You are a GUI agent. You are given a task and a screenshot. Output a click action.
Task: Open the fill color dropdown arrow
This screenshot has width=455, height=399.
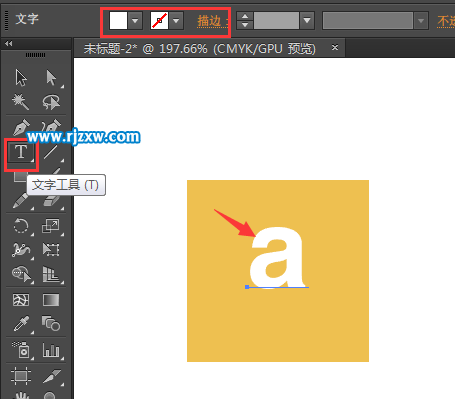135,21
